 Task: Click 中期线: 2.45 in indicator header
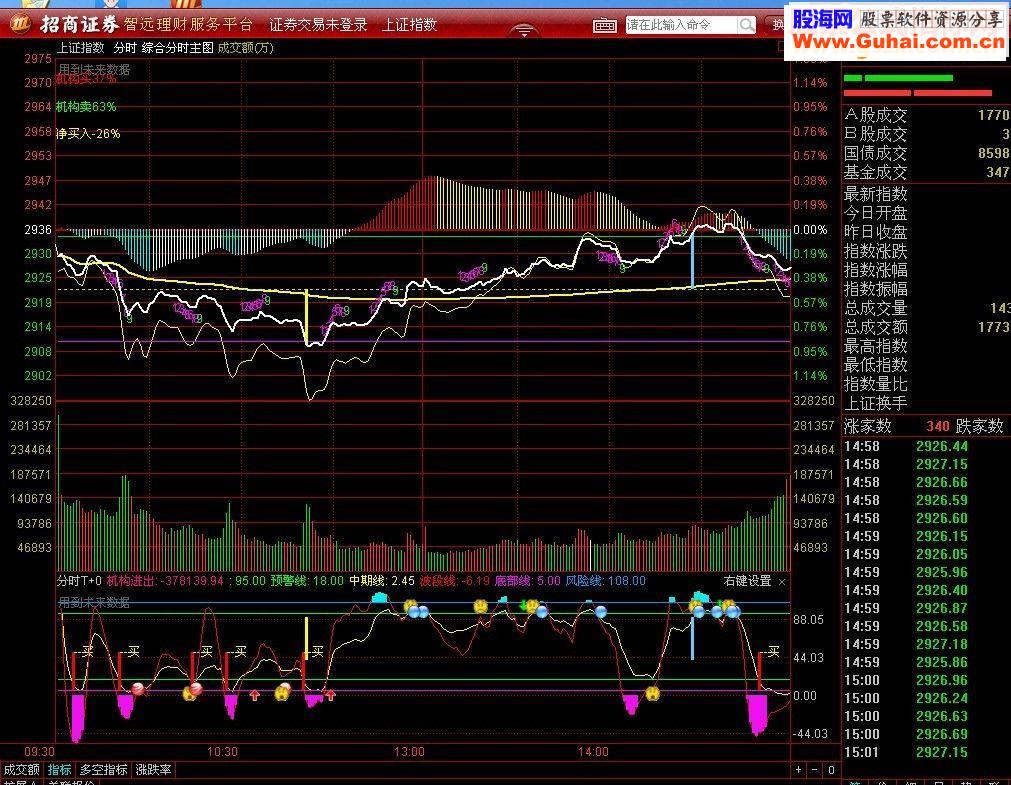point(382,581)
